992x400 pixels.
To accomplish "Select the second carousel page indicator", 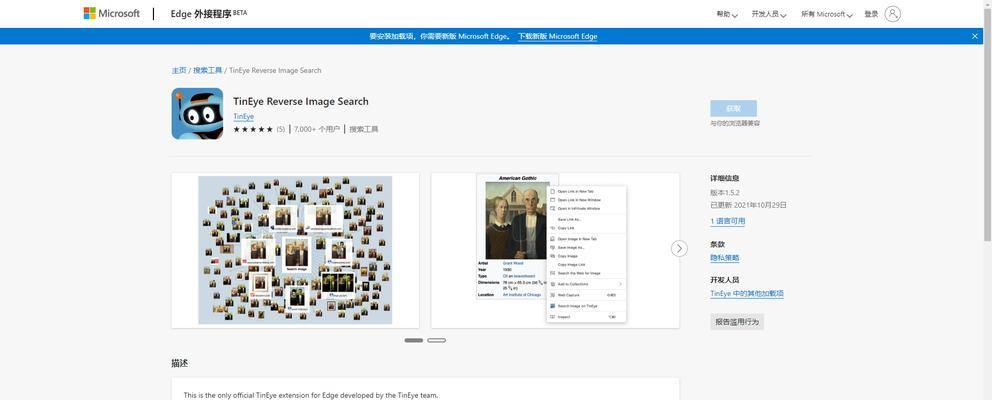I will click(437, 341).
